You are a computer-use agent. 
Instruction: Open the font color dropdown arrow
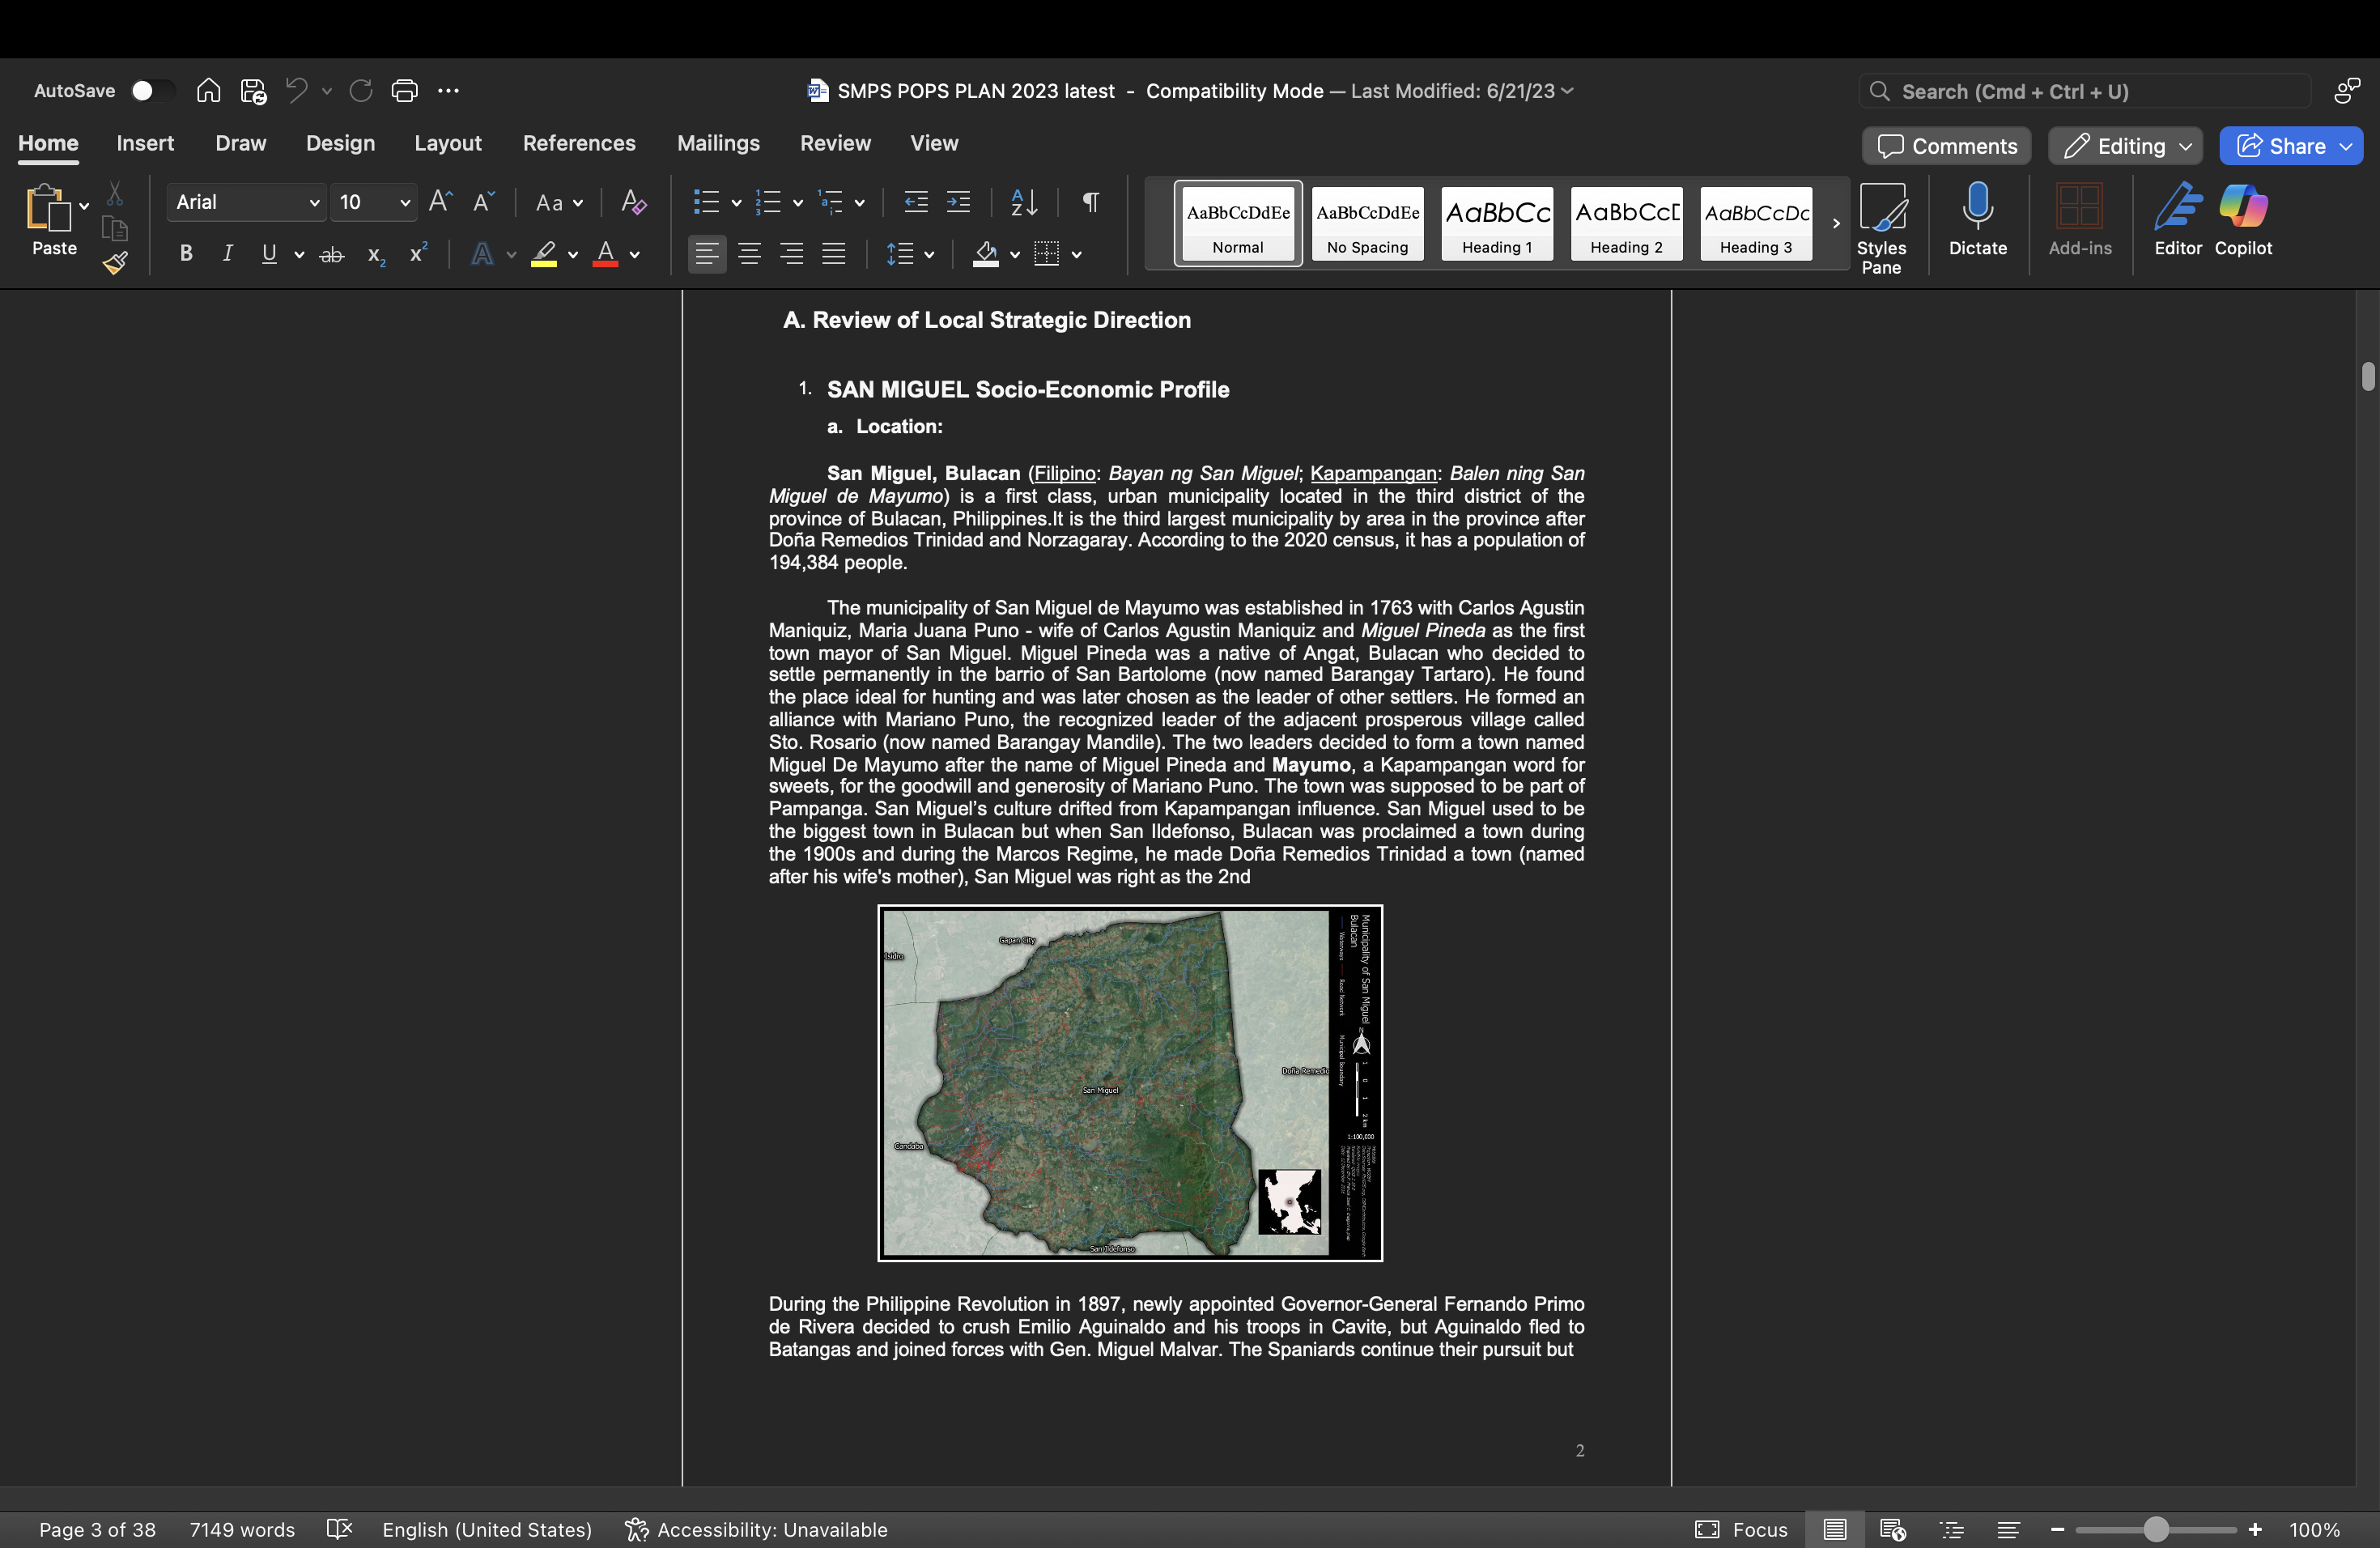635,255
